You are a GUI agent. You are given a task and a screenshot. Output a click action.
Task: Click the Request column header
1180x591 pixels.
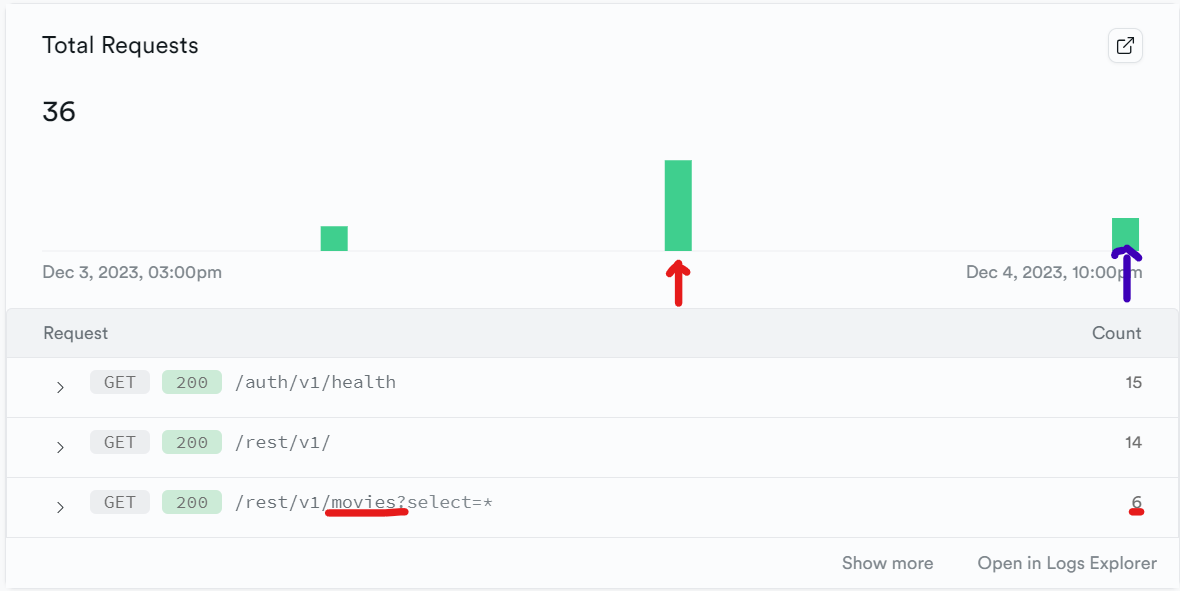75,333
